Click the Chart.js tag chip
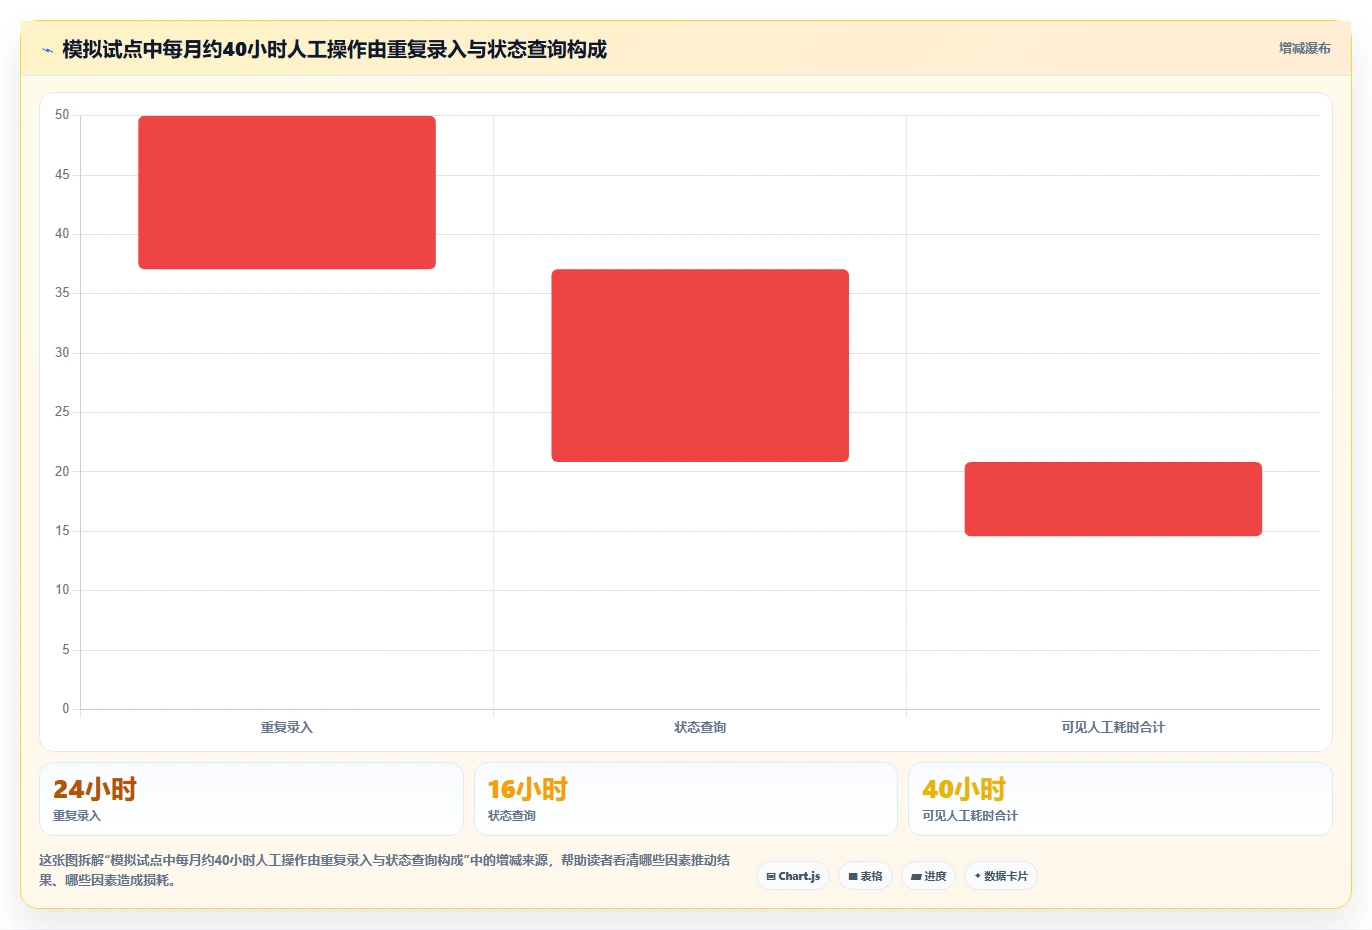The height and width of the screenshot is (930, 1372). 793,876
